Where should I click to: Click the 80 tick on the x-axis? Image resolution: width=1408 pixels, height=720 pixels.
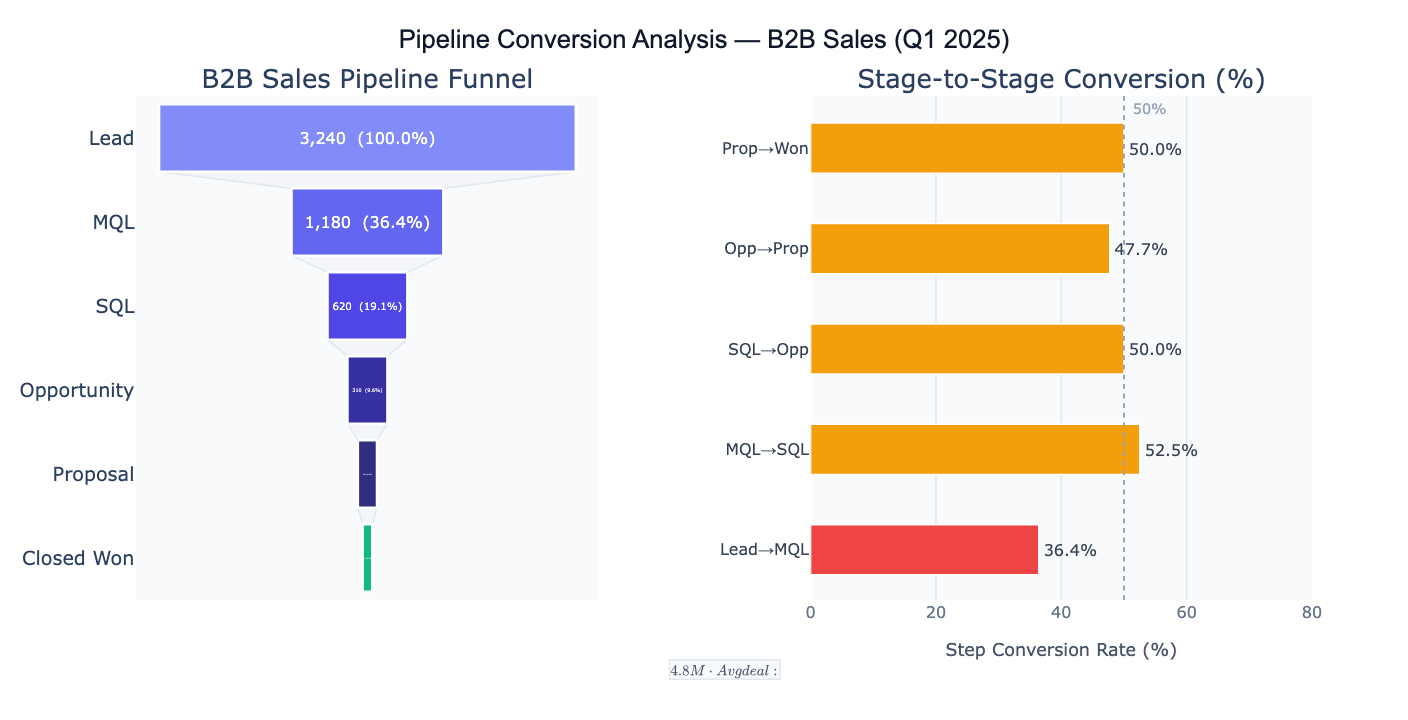[x=1312, y=612]
